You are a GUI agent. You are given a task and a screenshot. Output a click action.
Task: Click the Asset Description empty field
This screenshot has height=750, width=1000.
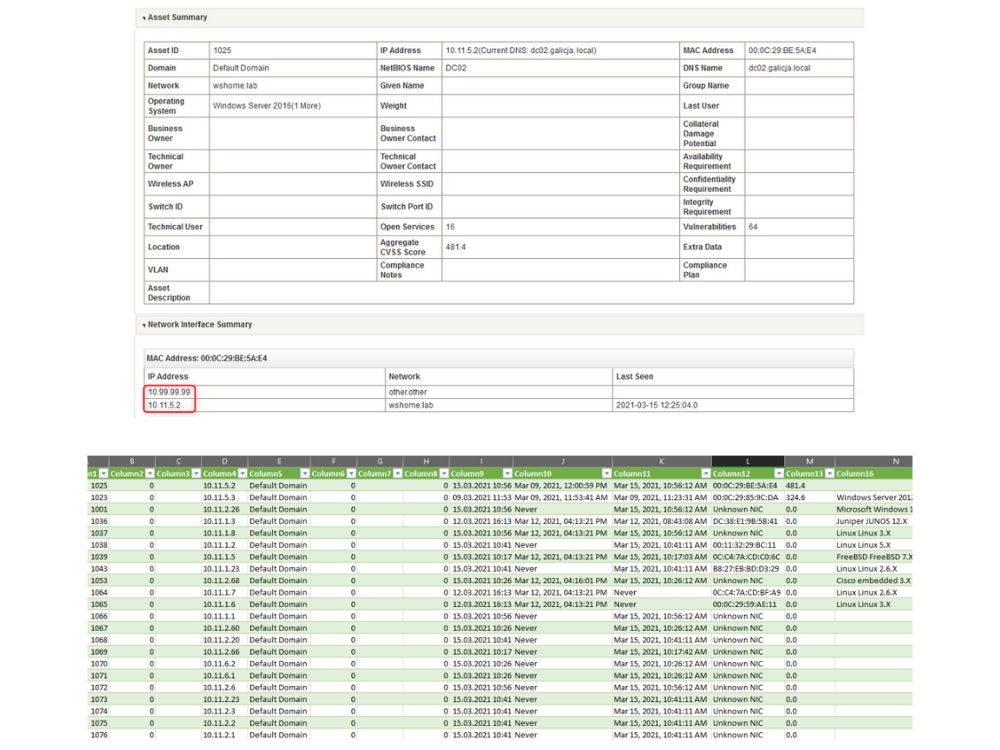(530, 293)
